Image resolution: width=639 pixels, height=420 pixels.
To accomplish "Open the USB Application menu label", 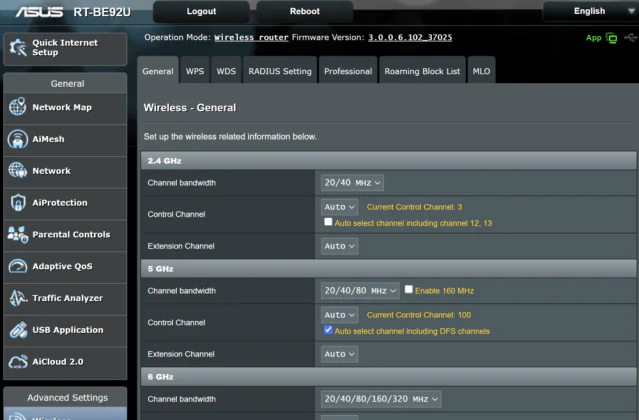I will pos(68,330).
